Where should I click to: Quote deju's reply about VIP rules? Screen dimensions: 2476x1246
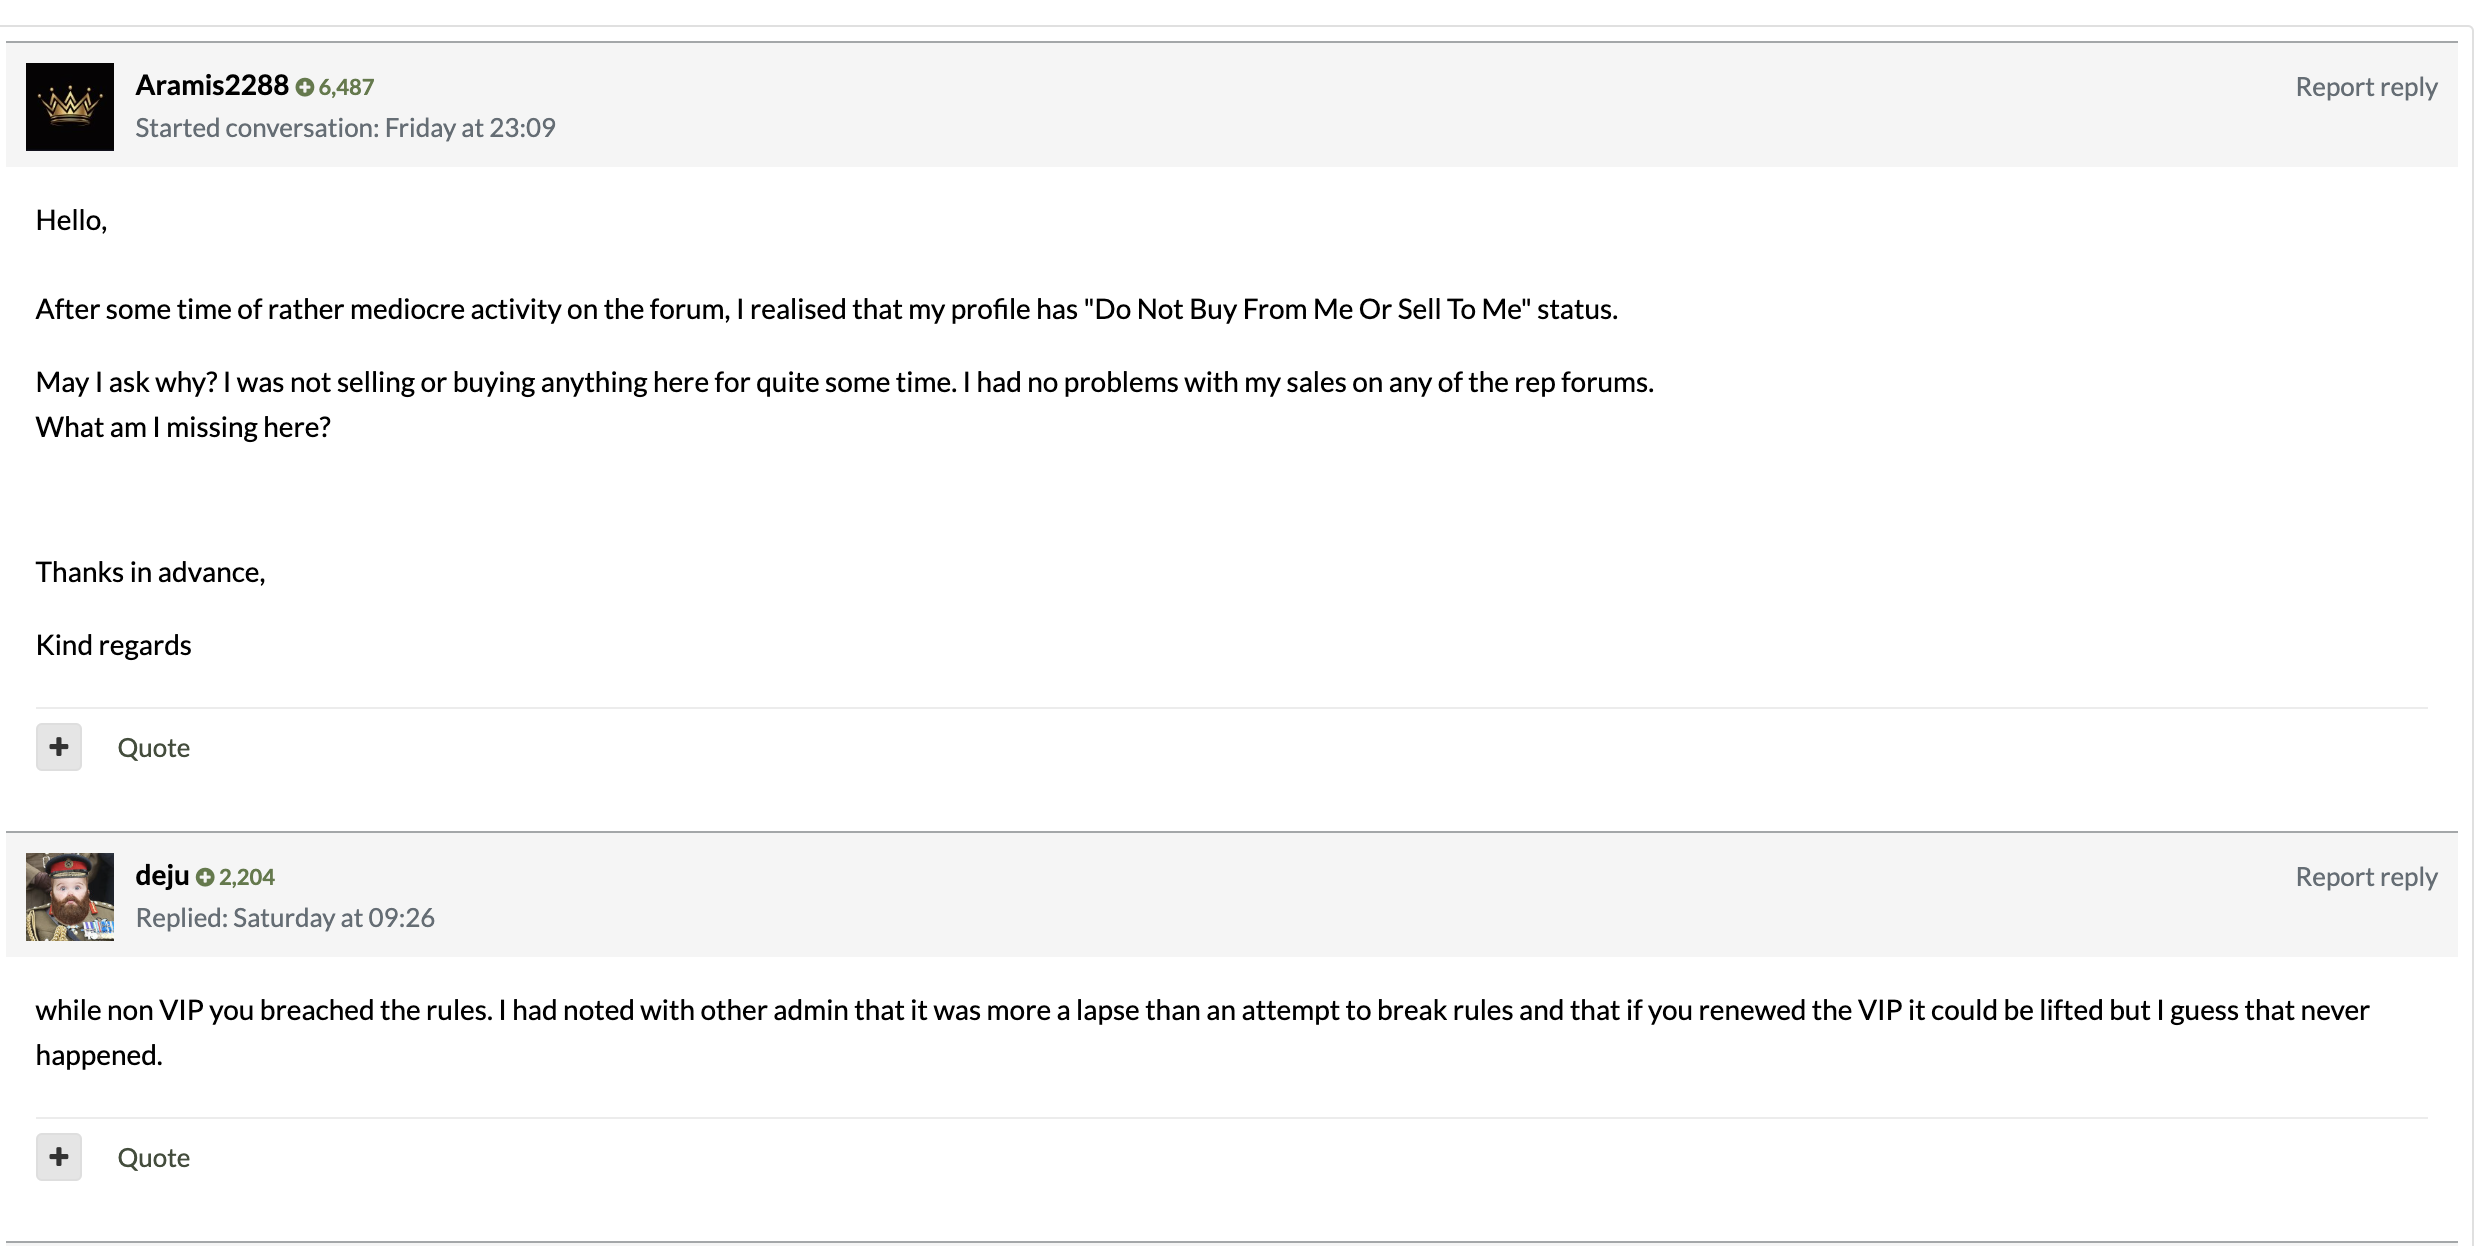click(x=153, y=1158)
